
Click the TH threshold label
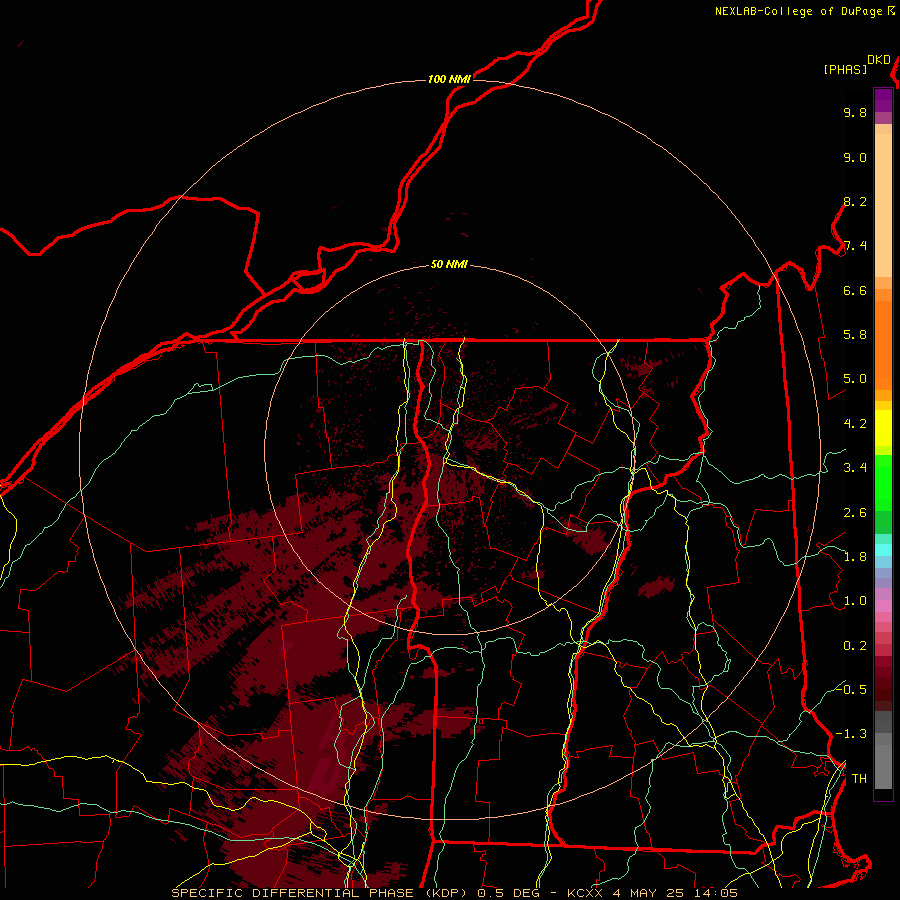click(859, 779)
